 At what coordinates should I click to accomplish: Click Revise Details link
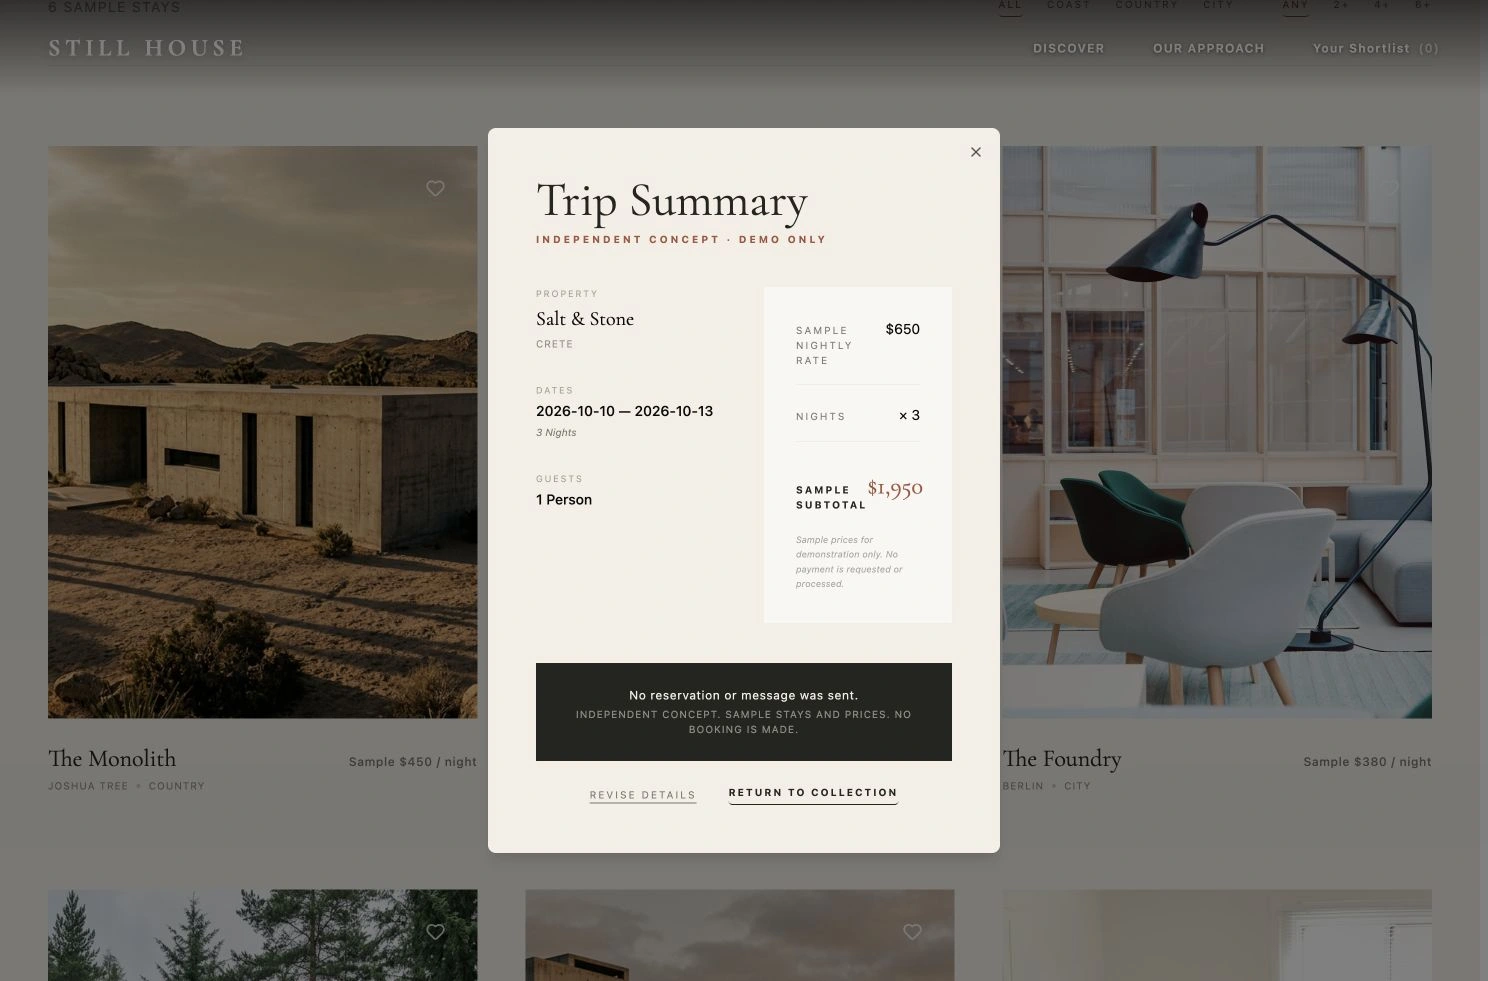point(643,795)
